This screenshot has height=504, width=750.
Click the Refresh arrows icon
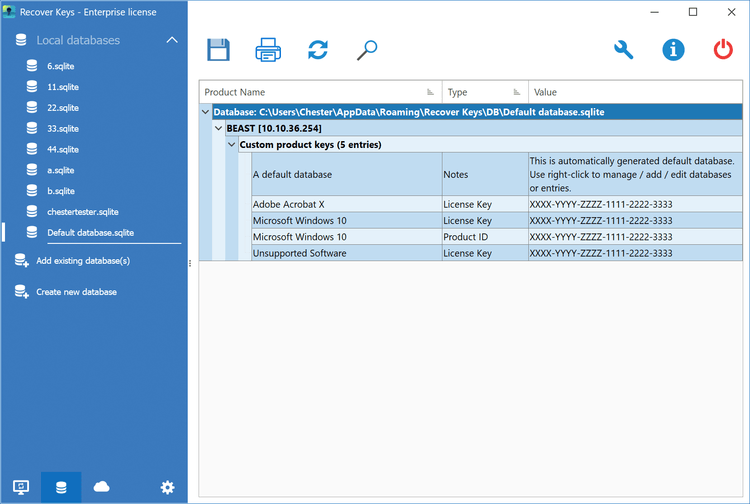point(318,50)
